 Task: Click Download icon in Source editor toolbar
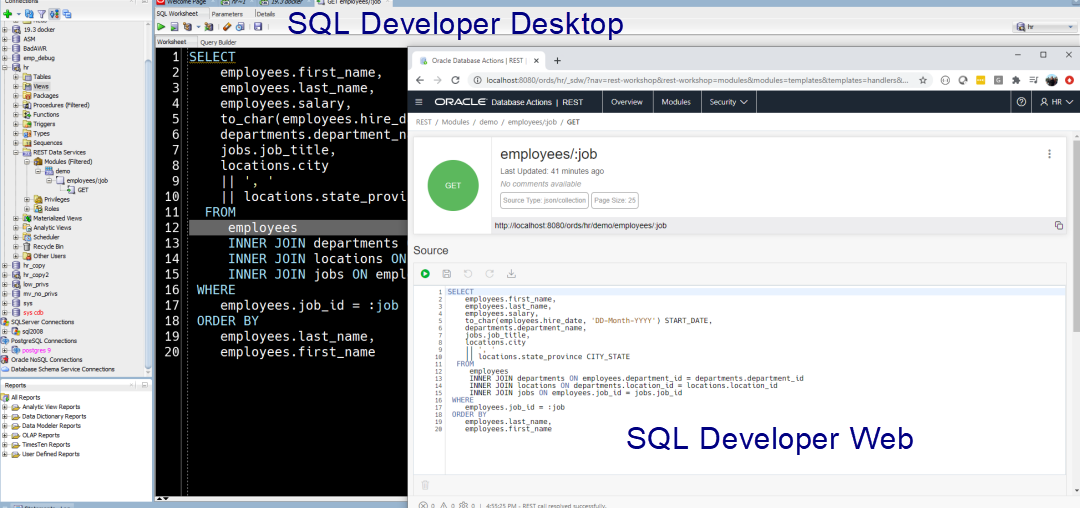[x=511, y=274]
